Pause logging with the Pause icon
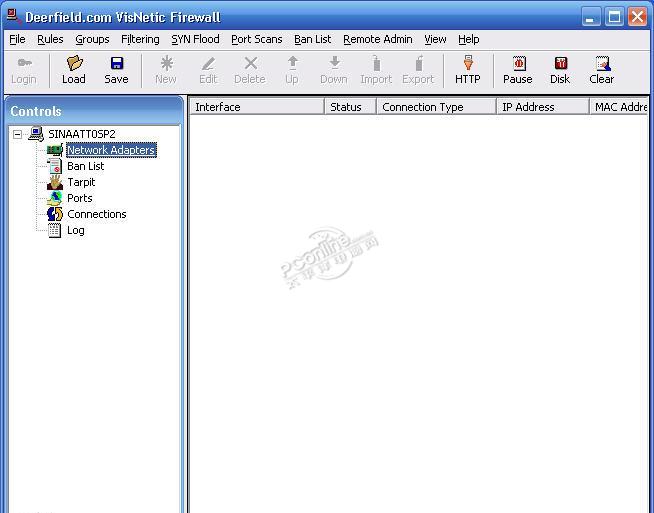 518,63
